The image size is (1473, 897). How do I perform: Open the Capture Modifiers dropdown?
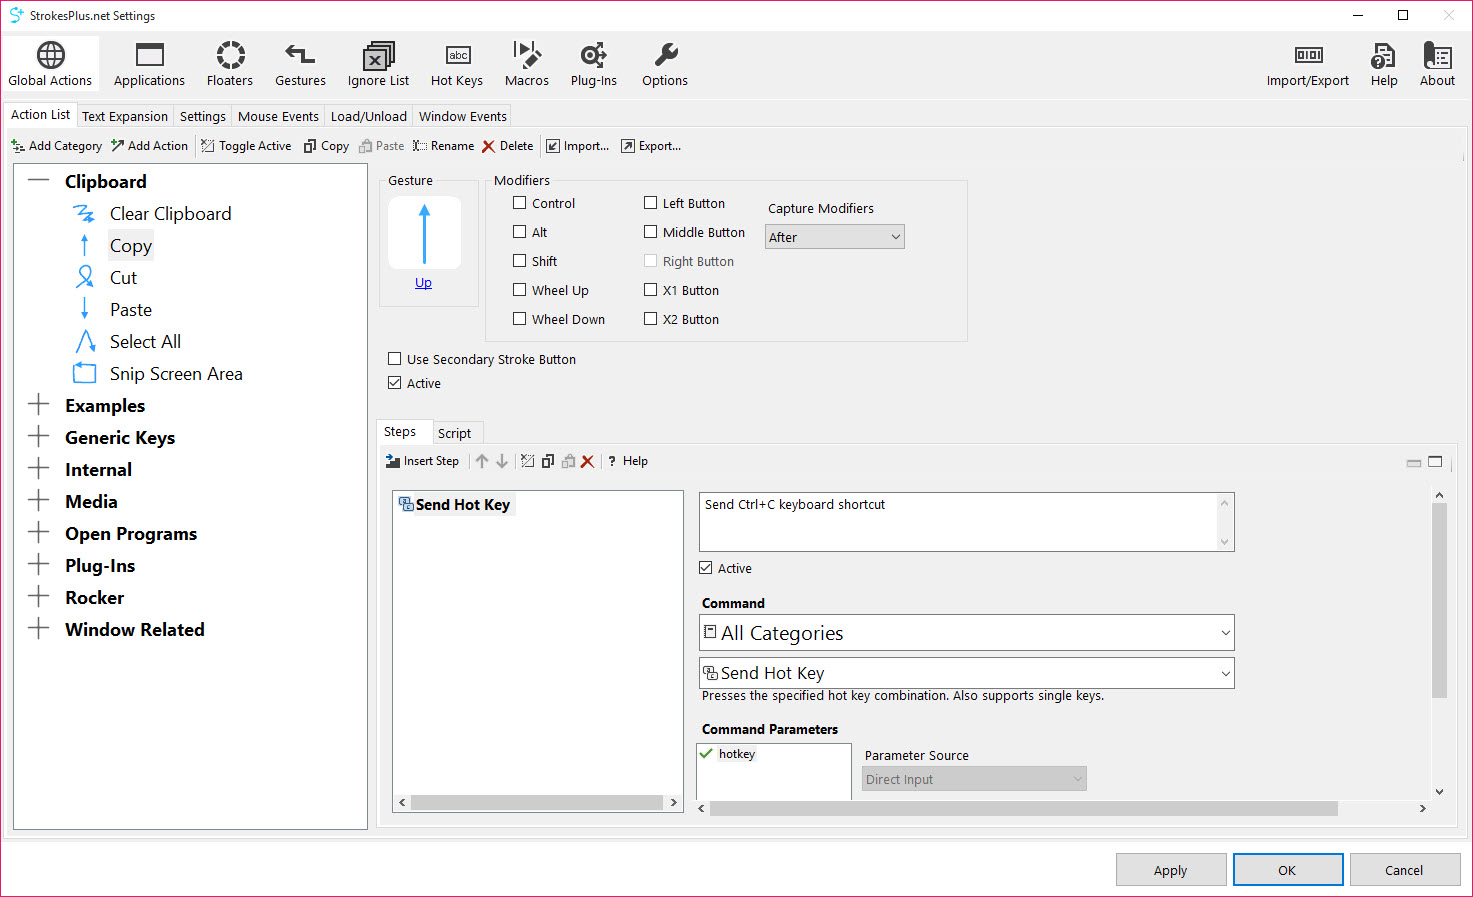[834, 237]
